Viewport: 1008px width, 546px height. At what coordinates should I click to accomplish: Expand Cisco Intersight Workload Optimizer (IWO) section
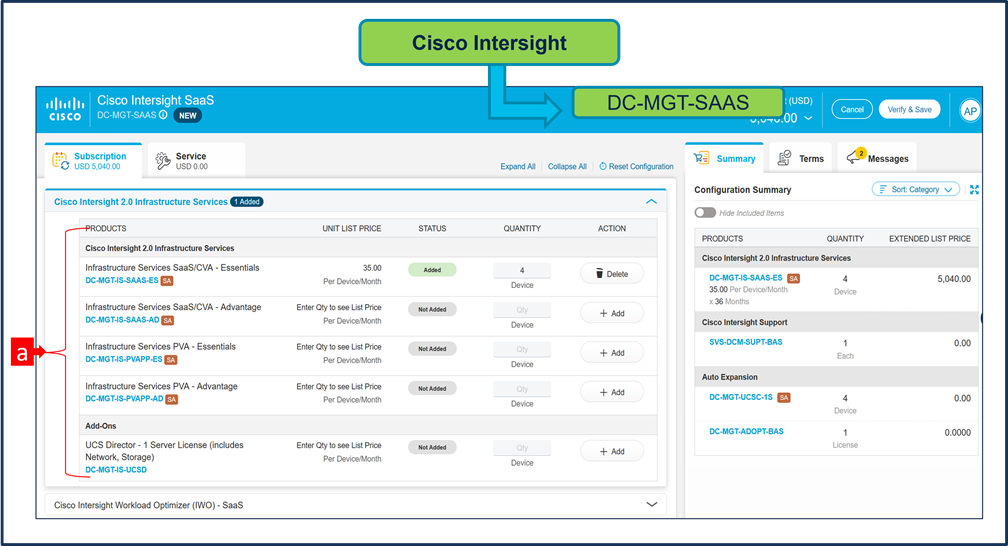point(651,505)
